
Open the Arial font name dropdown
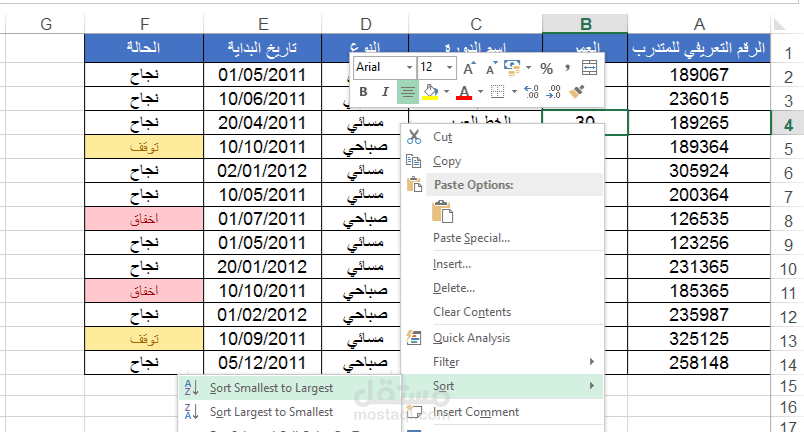click(x=409, y=68)
